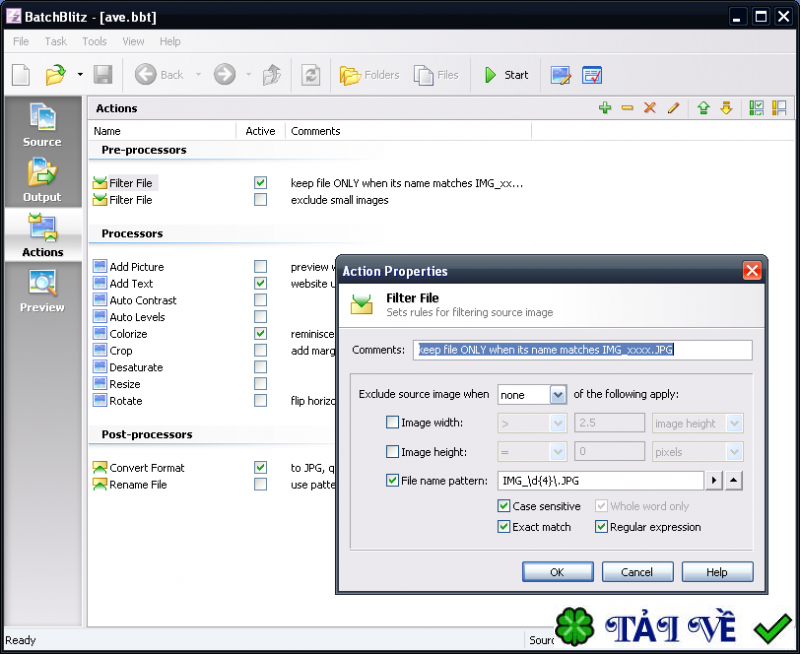
Task: Uncheck the Regular expression option
Action: (x=602, y=526)
